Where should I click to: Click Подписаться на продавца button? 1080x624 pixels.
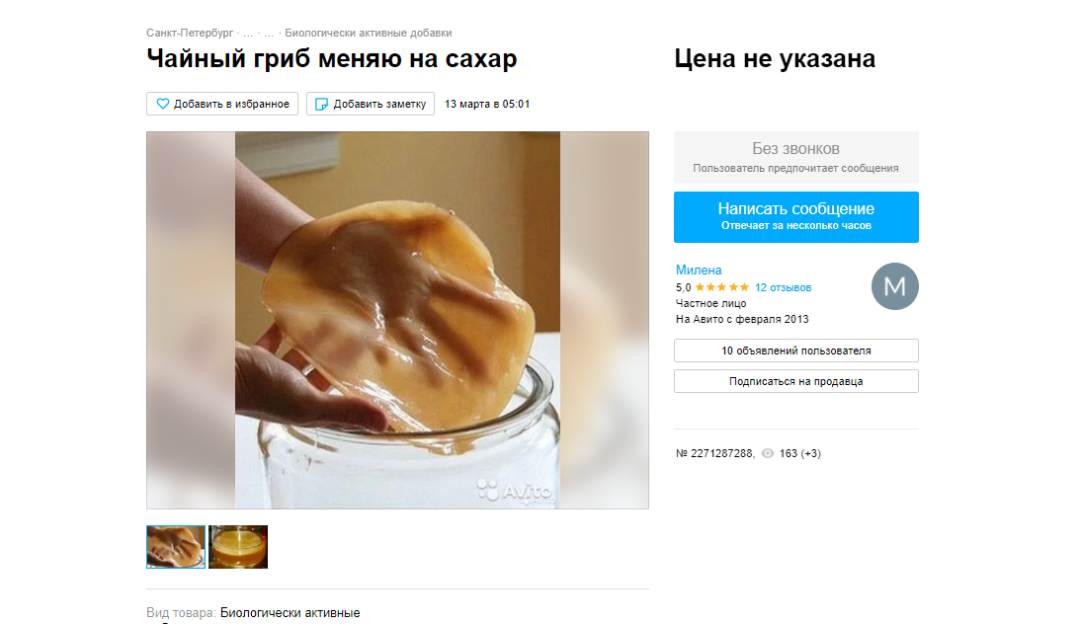796,381
